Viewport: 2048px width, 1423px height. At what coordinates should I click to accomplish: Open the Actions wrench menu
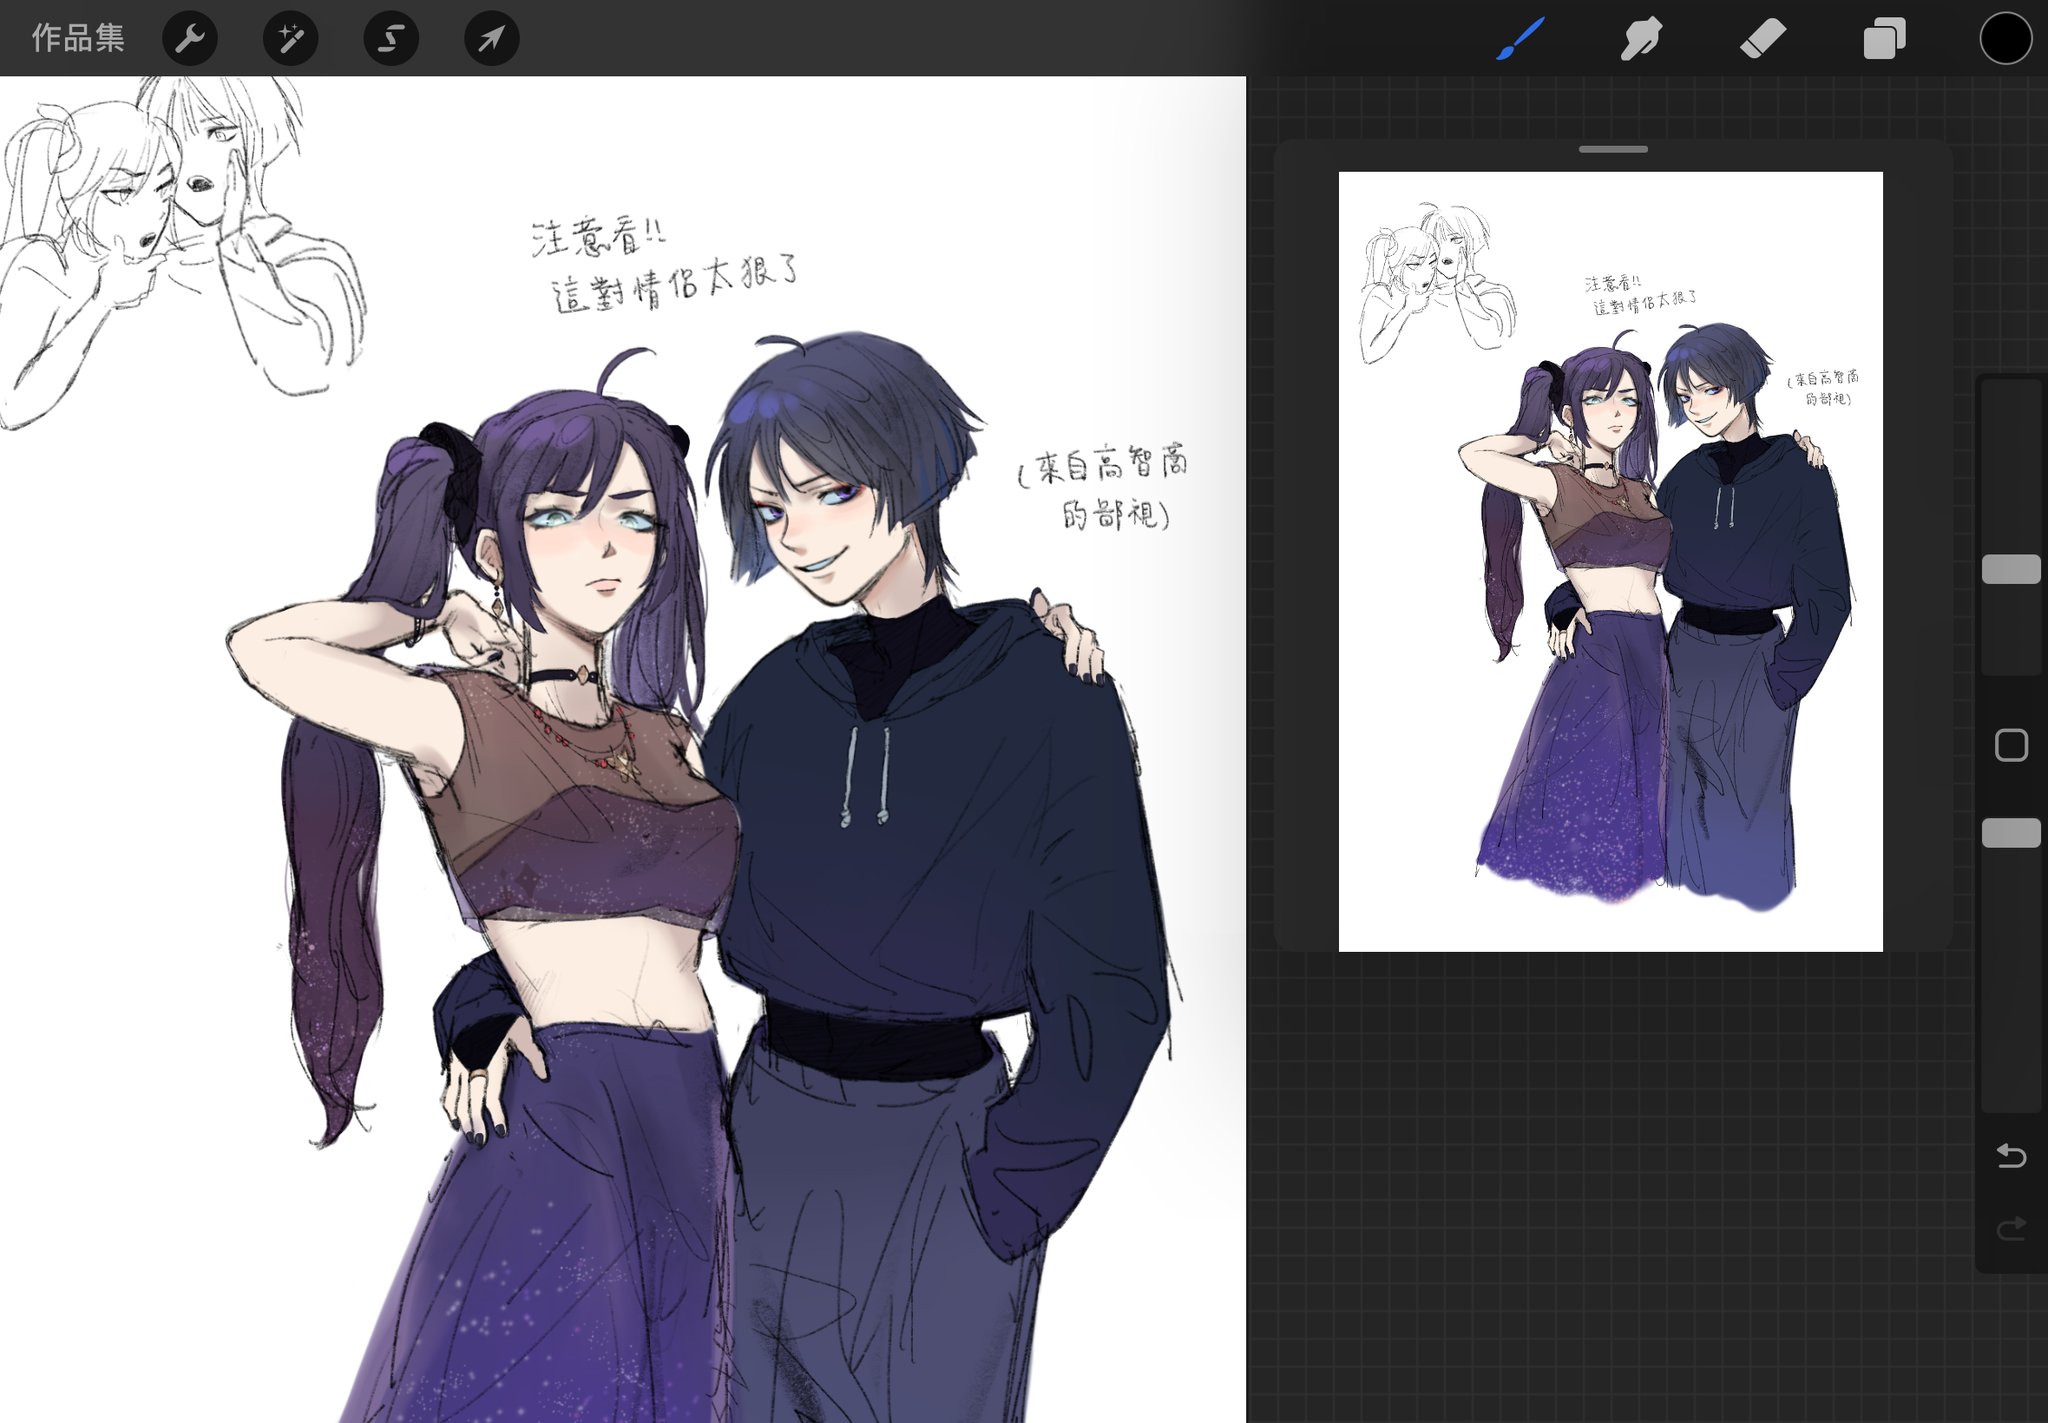[190, 39]
